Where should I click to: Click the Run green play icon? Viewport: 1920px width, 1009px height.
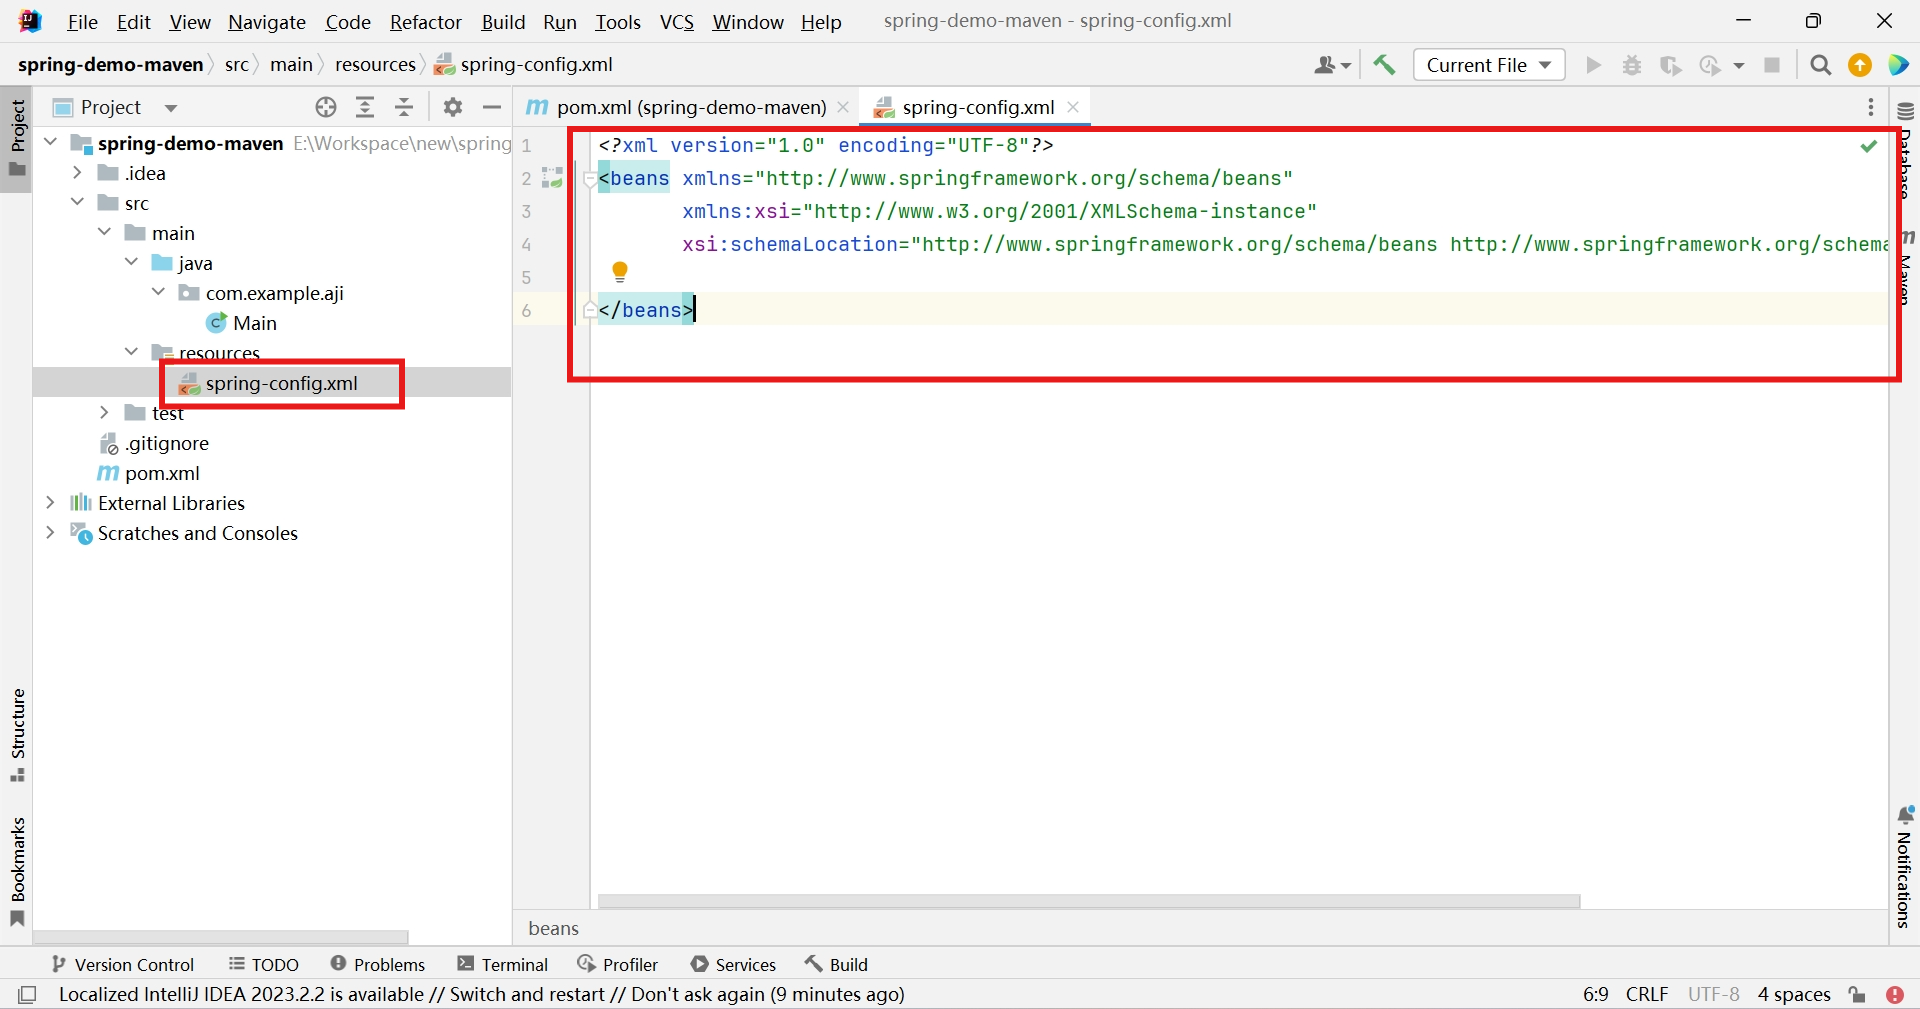pyautogui.click(x=1594, y=65)
